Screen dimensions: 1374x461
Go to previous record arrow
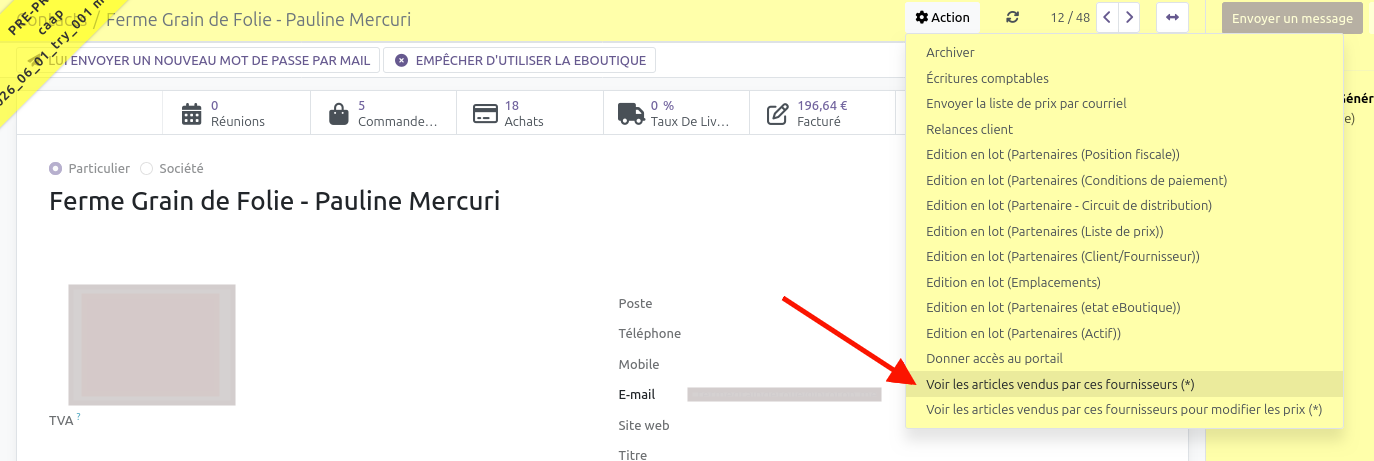pos(1108,17)
